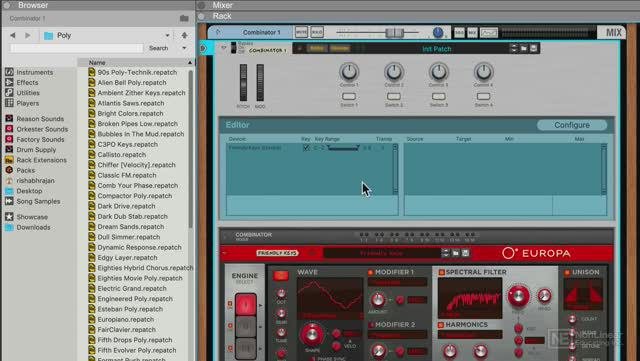Select the Factory Sounds location
Image resolution: width=640 pixels, height=361 pixels.
35,139
